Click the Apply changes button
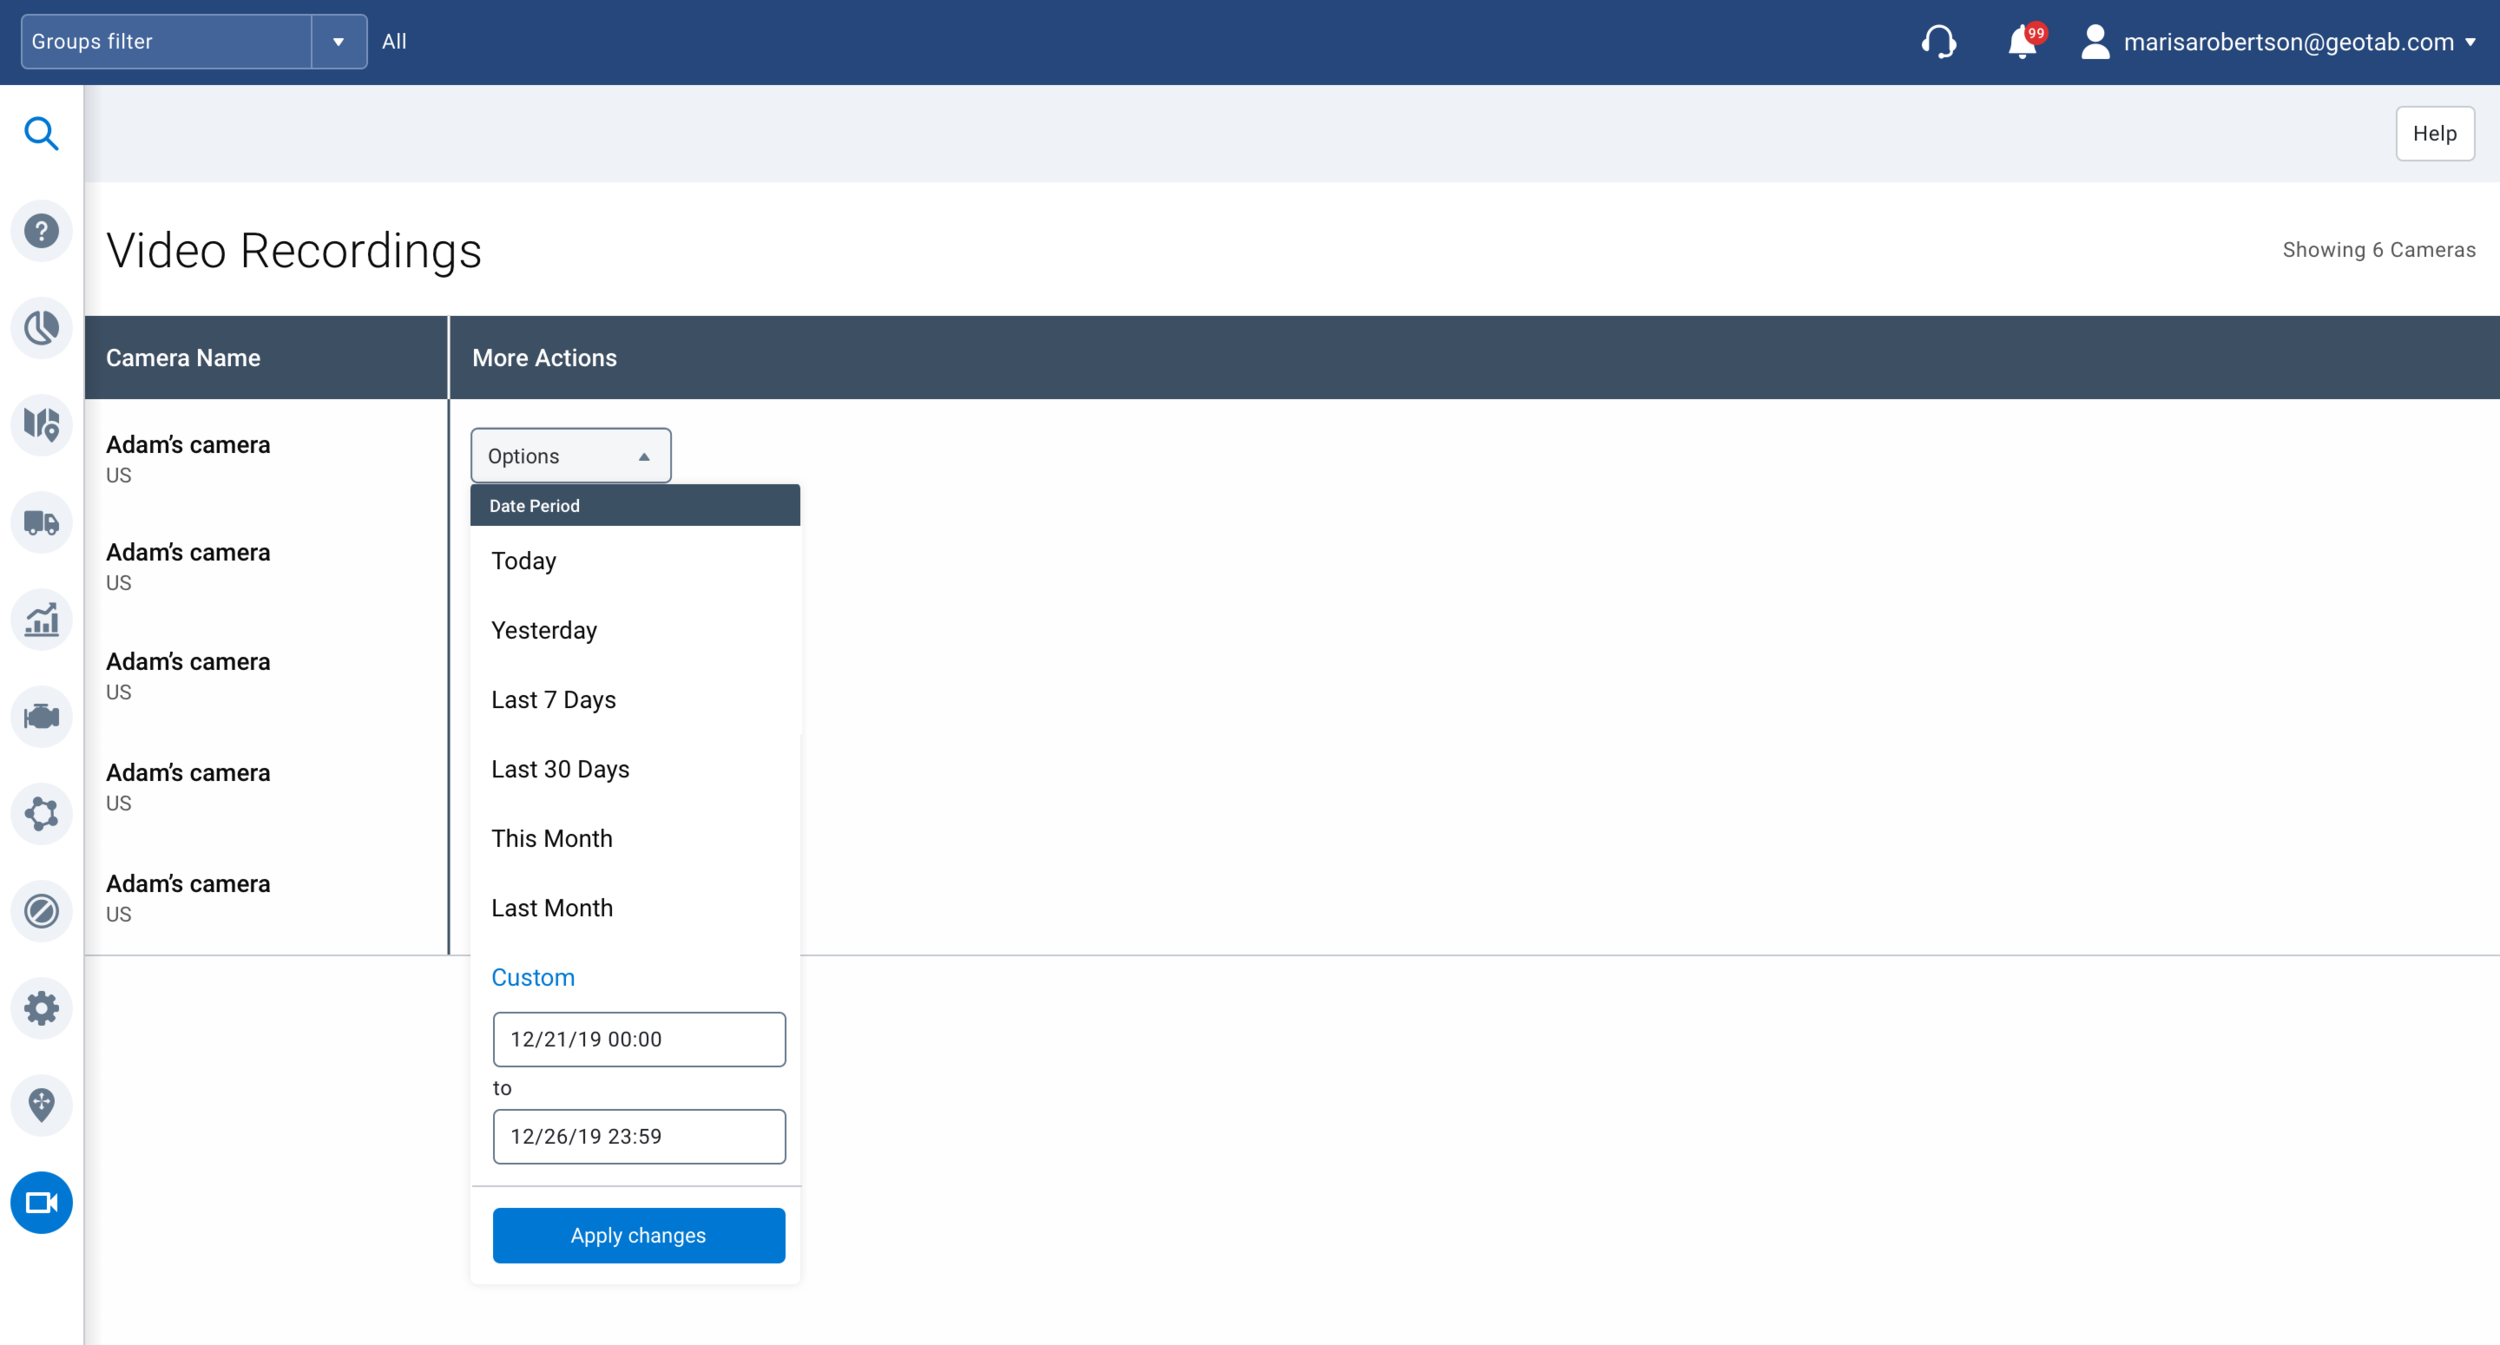 [638, 1235]
